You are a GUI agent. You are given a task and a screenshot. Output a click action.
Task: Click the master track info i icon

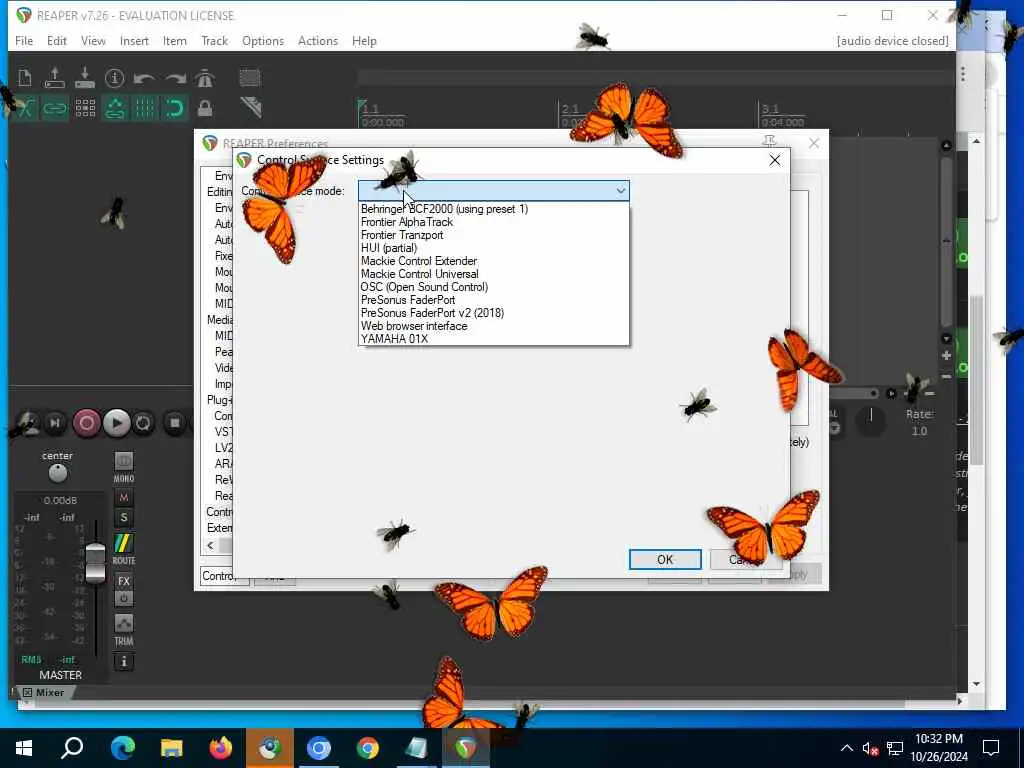(123, 662)
